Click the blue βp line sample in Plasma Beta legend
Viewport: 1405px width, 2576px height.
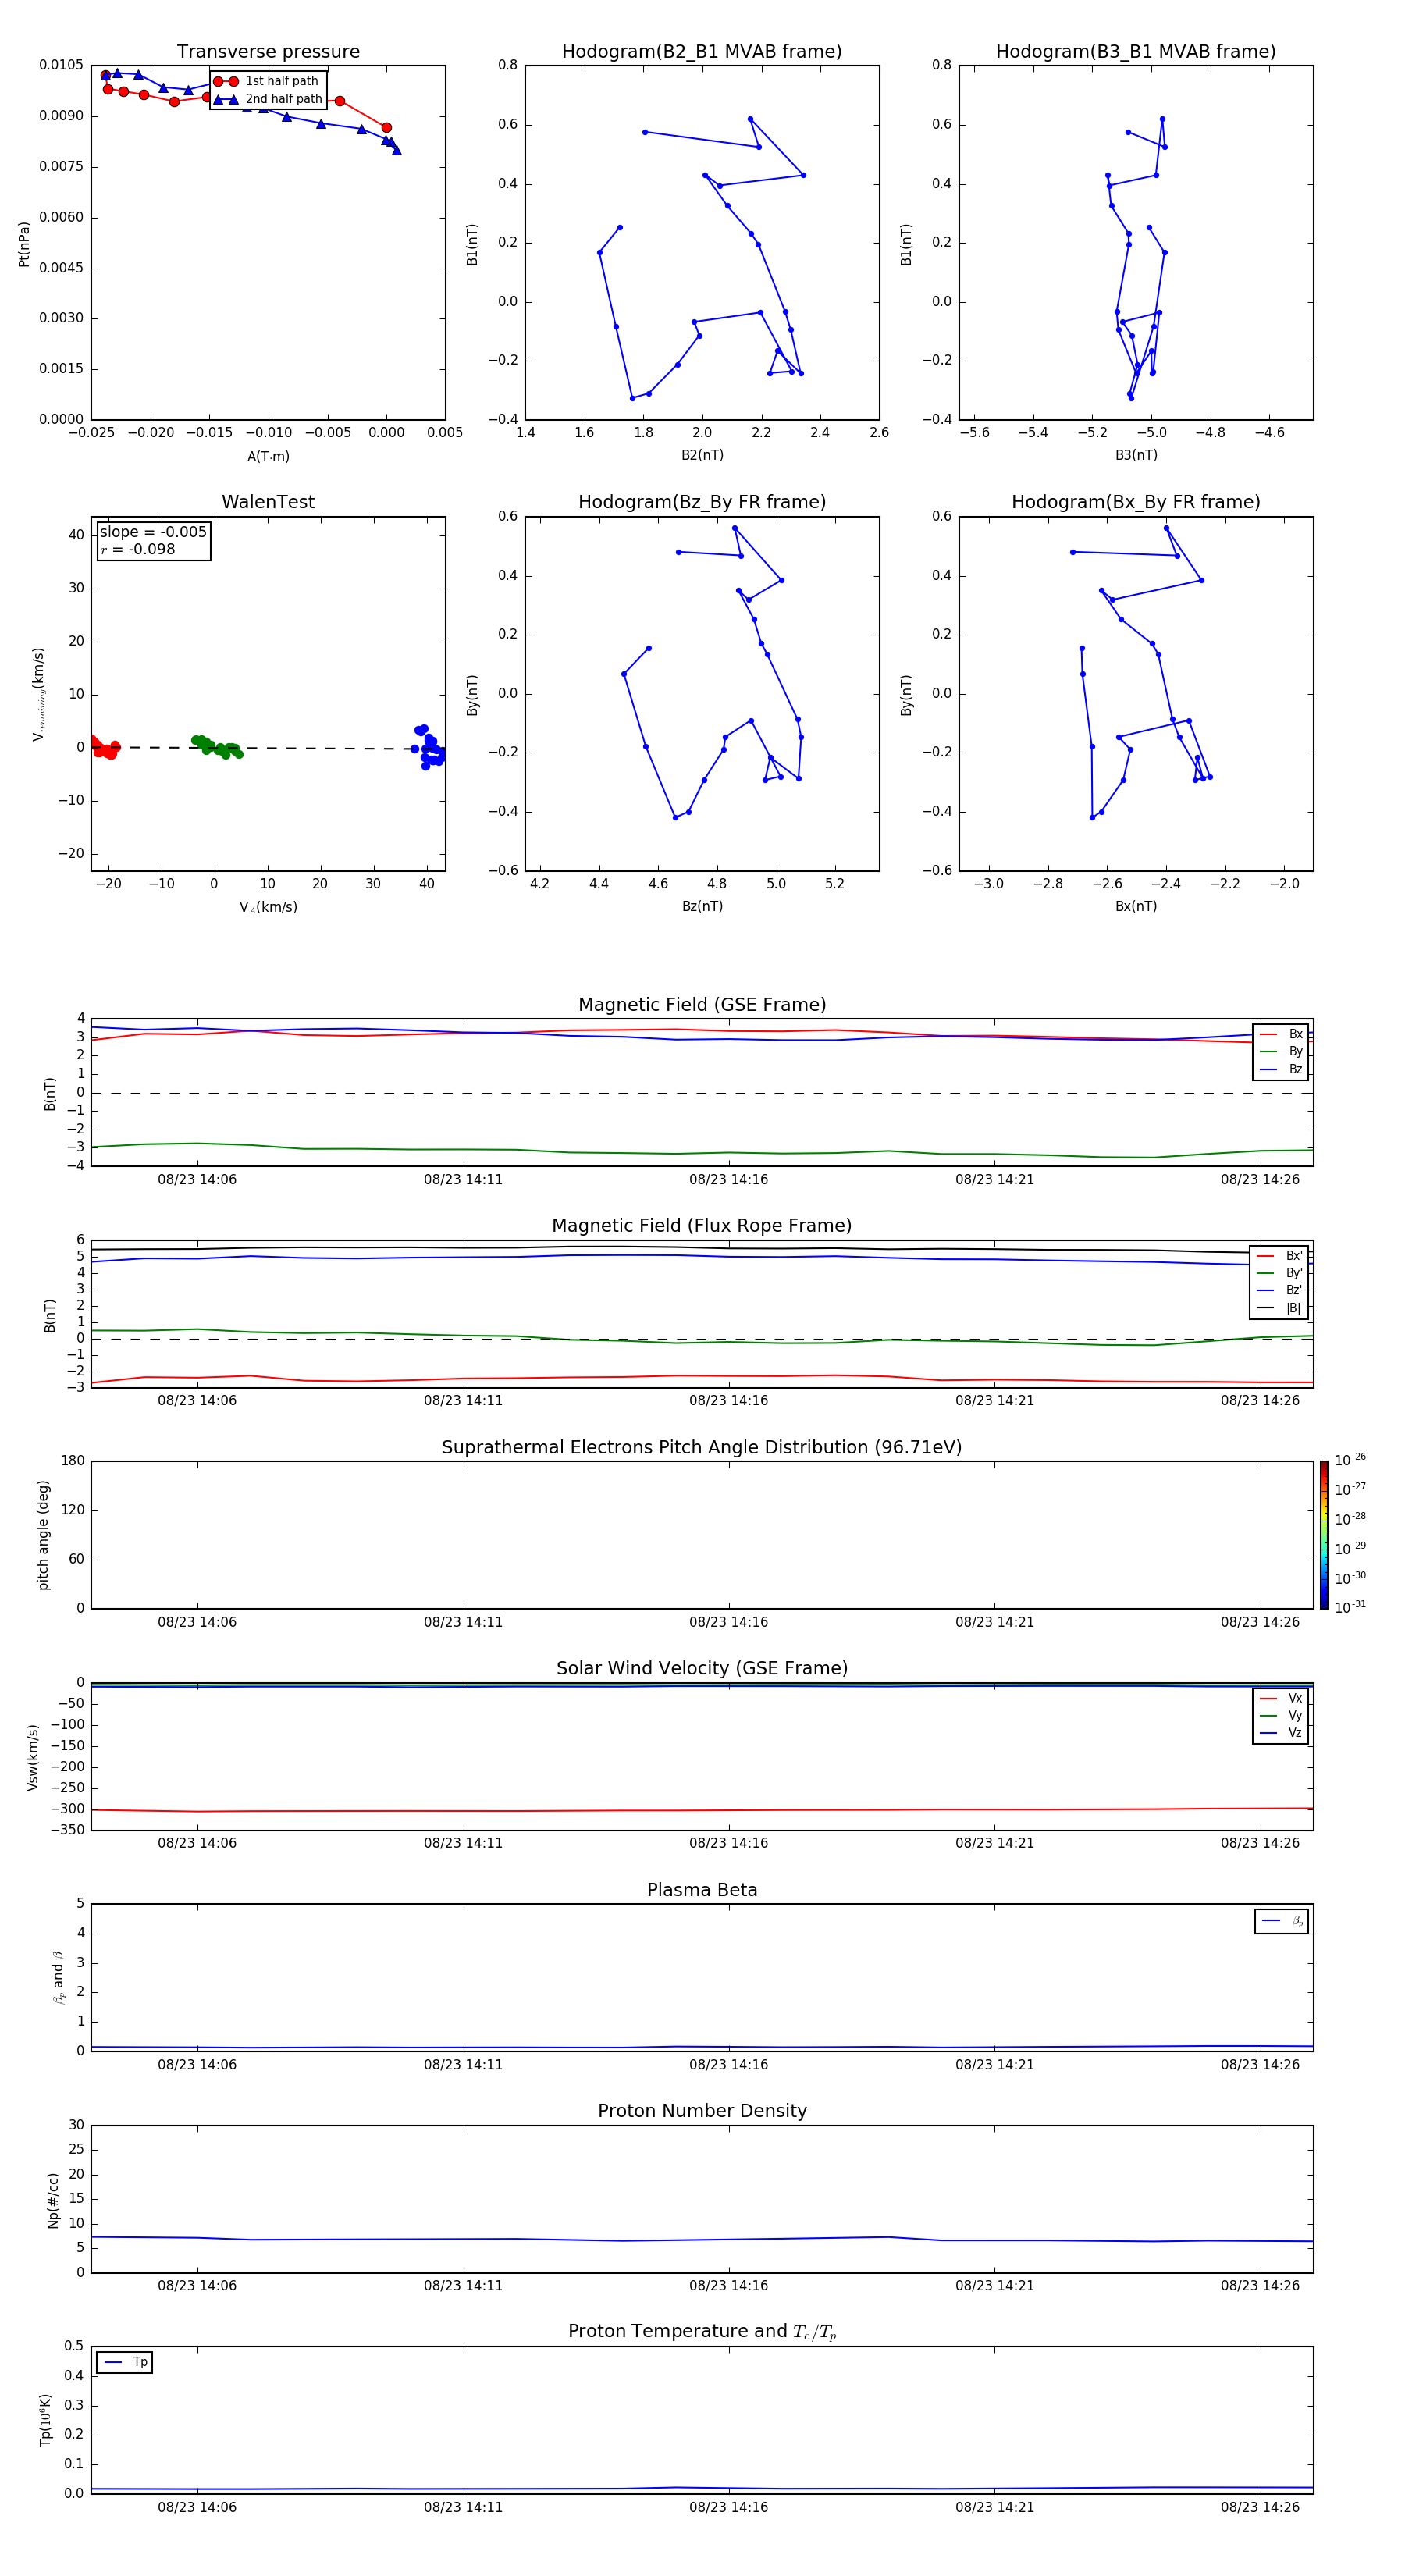point(1271,1921)
